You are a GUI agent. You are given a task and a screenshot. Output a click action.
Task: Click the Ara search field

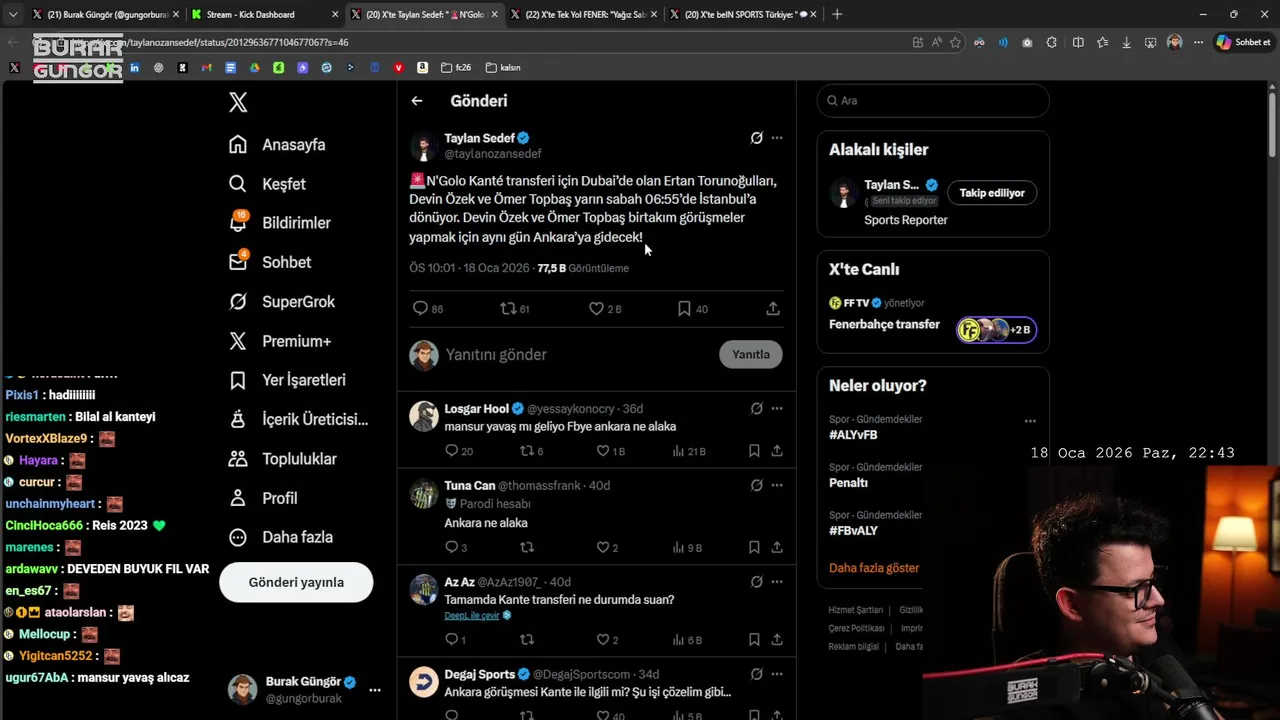[x=933, y=101]
